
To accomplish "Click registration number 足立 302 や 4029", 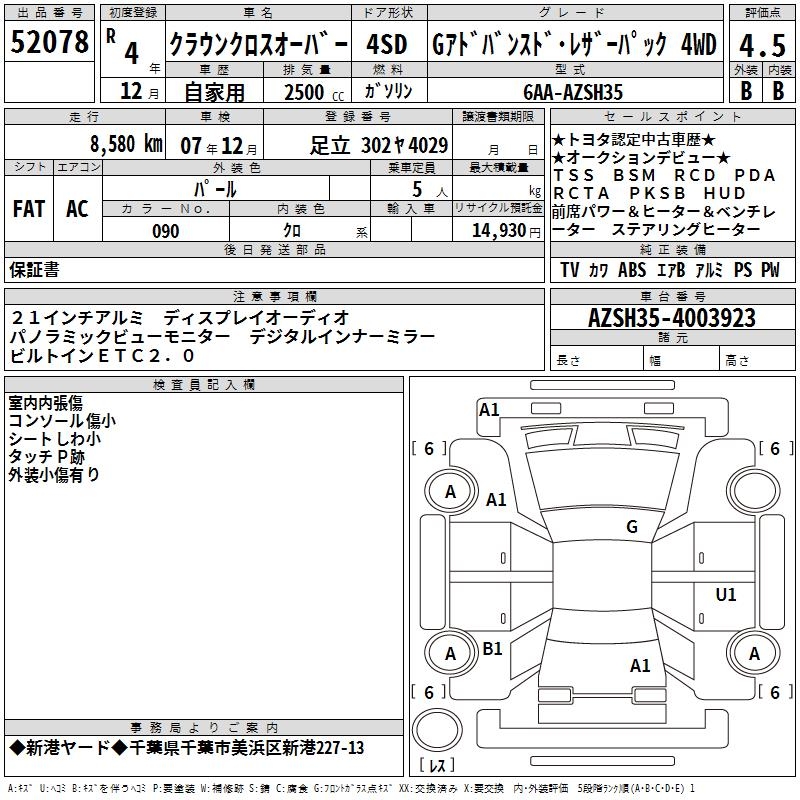I will pos(379,145).
